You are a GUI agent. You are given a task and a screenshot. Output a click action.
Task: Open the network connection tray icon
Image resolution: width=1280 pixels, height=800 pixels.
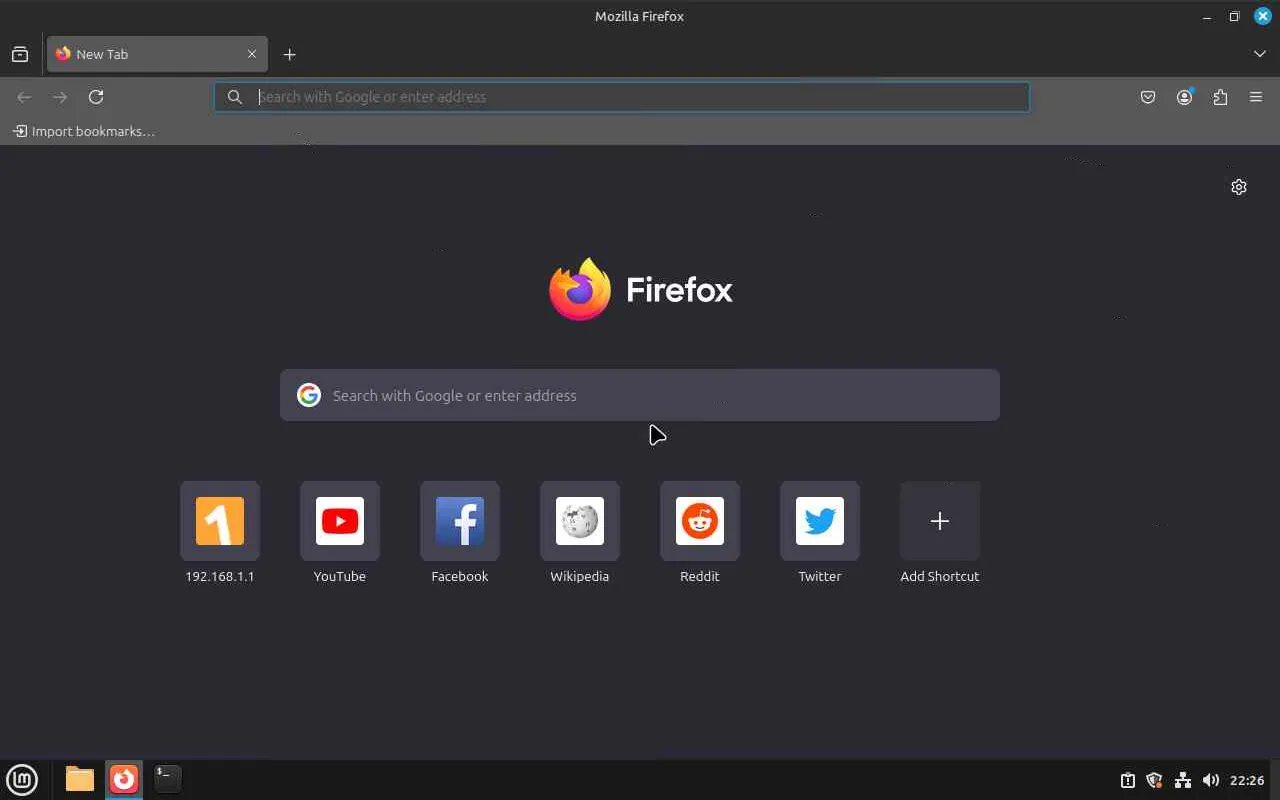(1183, 780)
